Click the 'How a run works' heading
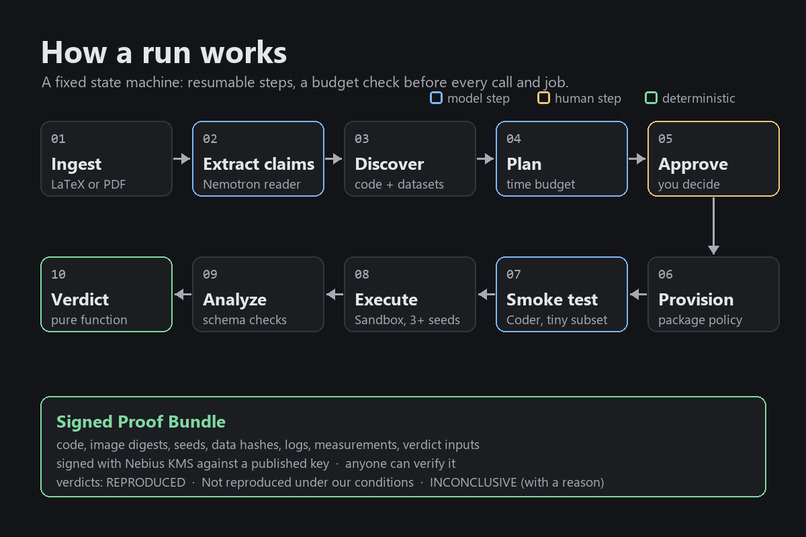 pos(164,52)
